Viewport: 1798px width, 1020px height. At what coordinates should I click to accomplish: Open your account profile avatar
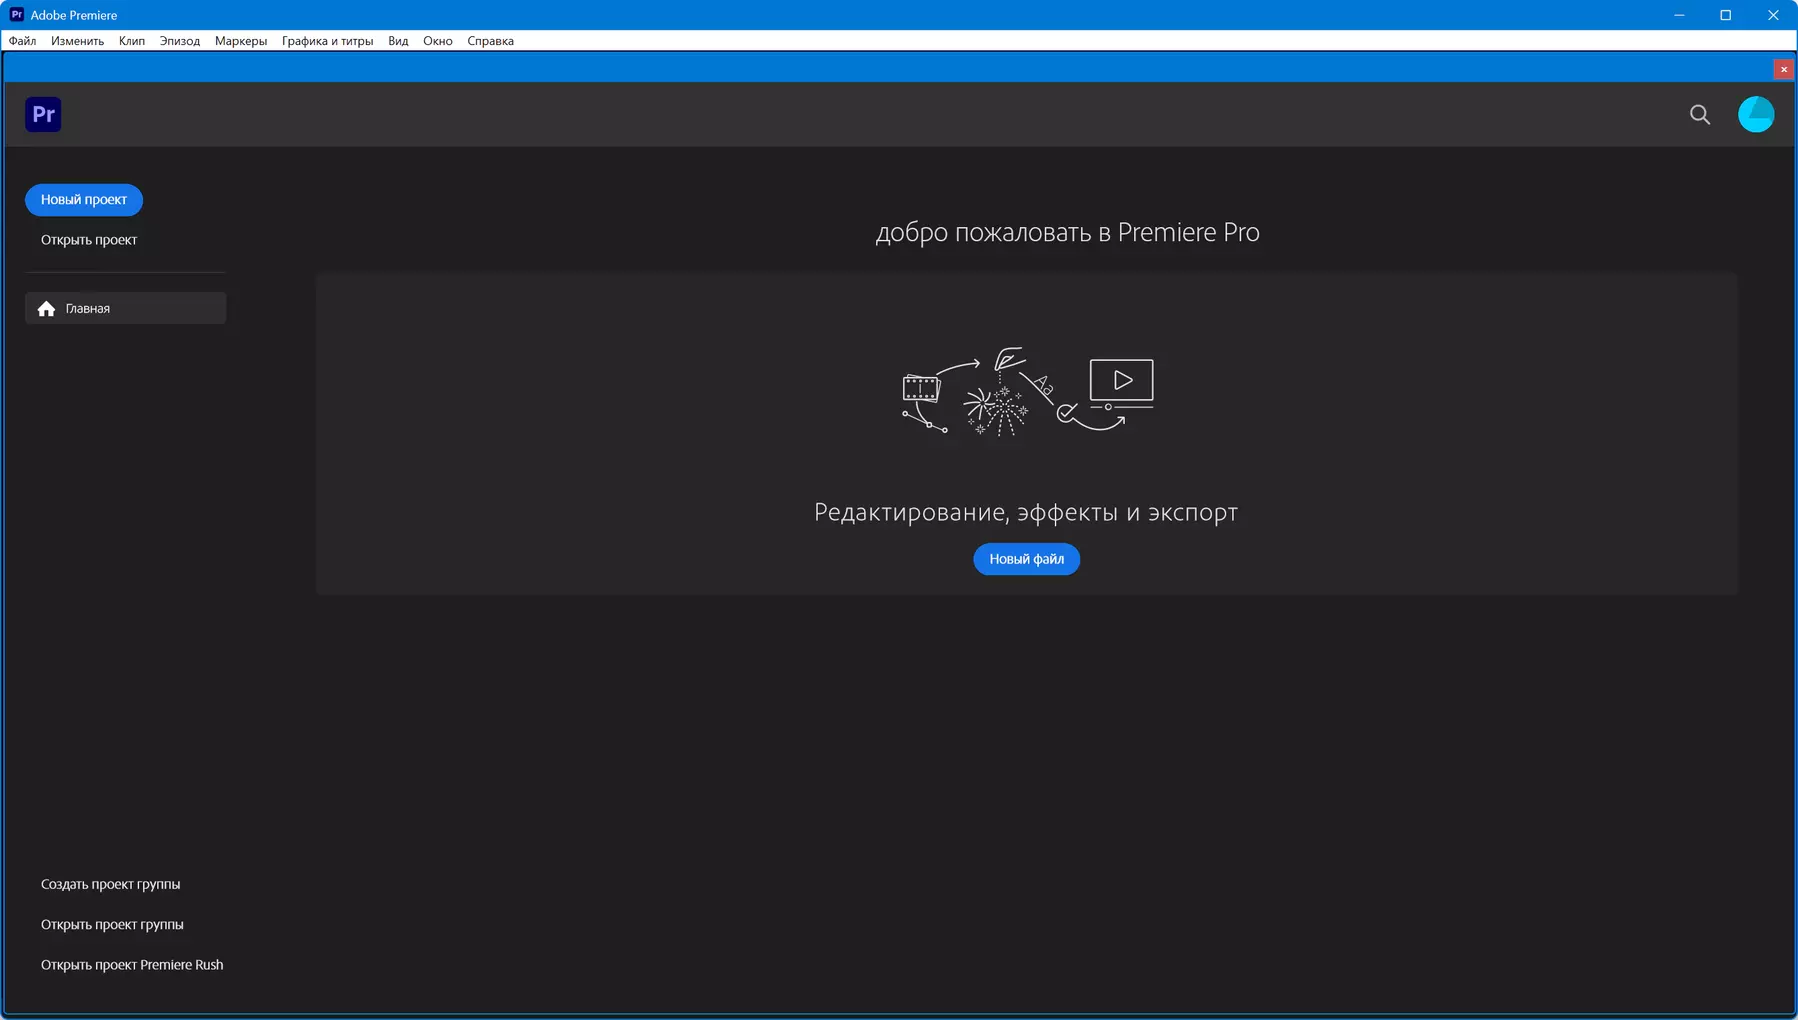(x=1757, y=114)
